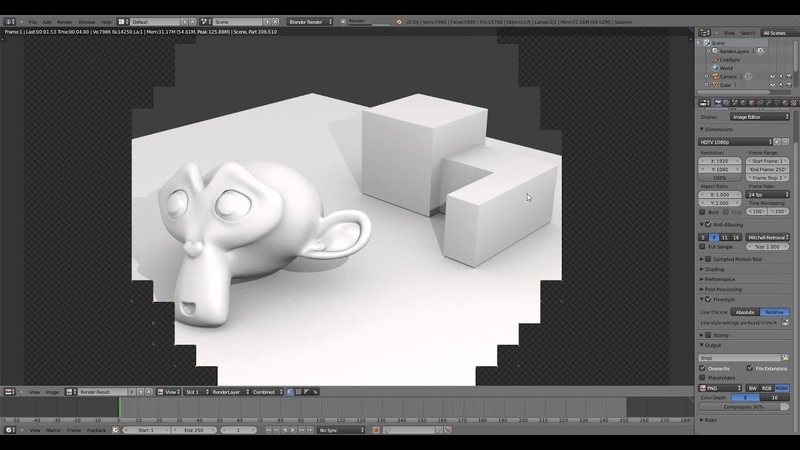Open Material properties tab icon

tap(785, 103)
